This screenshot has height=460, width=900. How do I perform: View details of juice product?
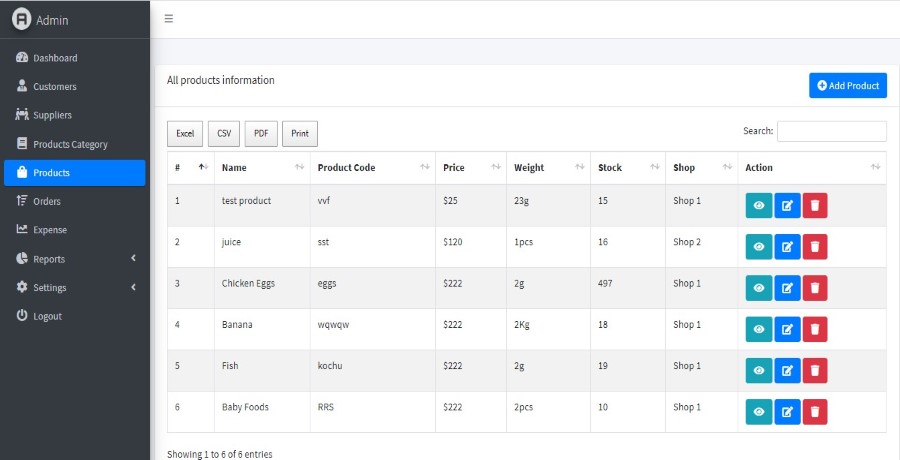click(759, 247)
